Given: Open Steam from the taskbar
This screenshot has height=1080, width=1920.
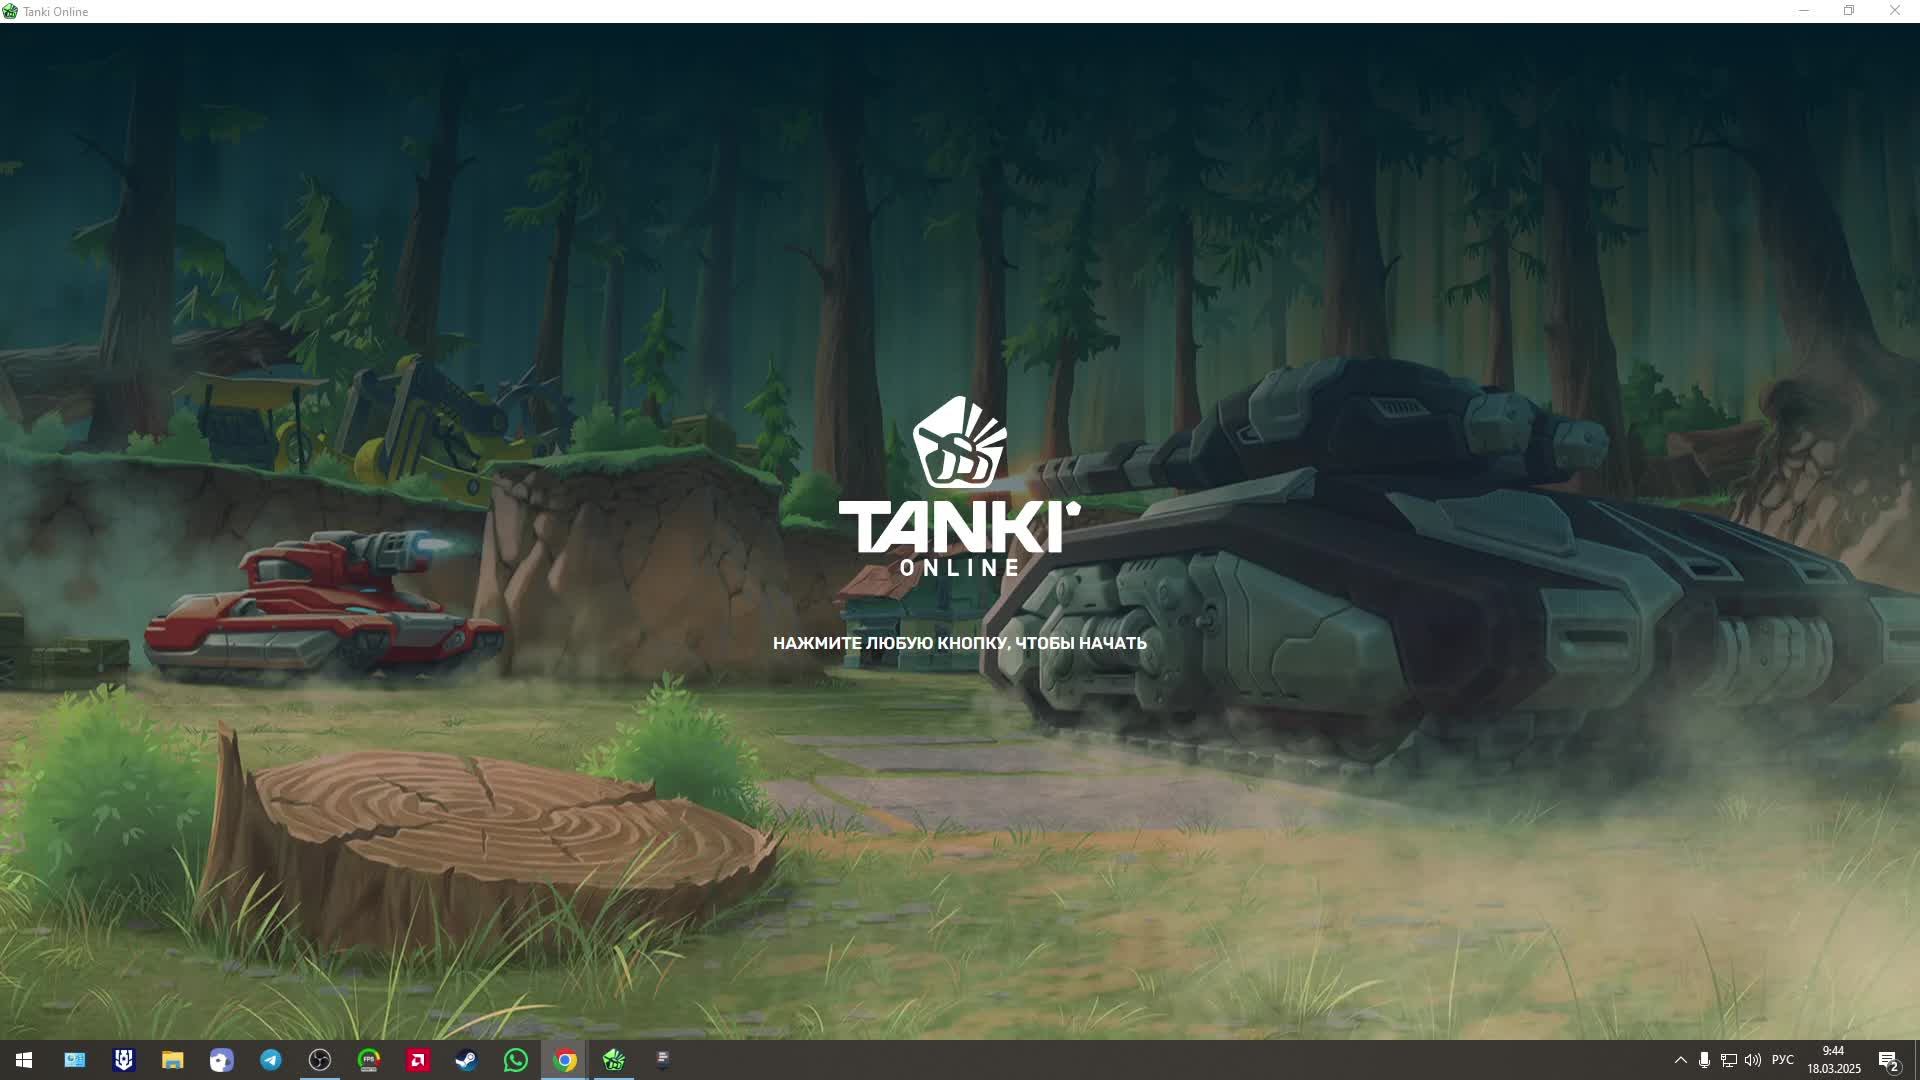Looking at the screenshot, I should [x=466, y=1060].
